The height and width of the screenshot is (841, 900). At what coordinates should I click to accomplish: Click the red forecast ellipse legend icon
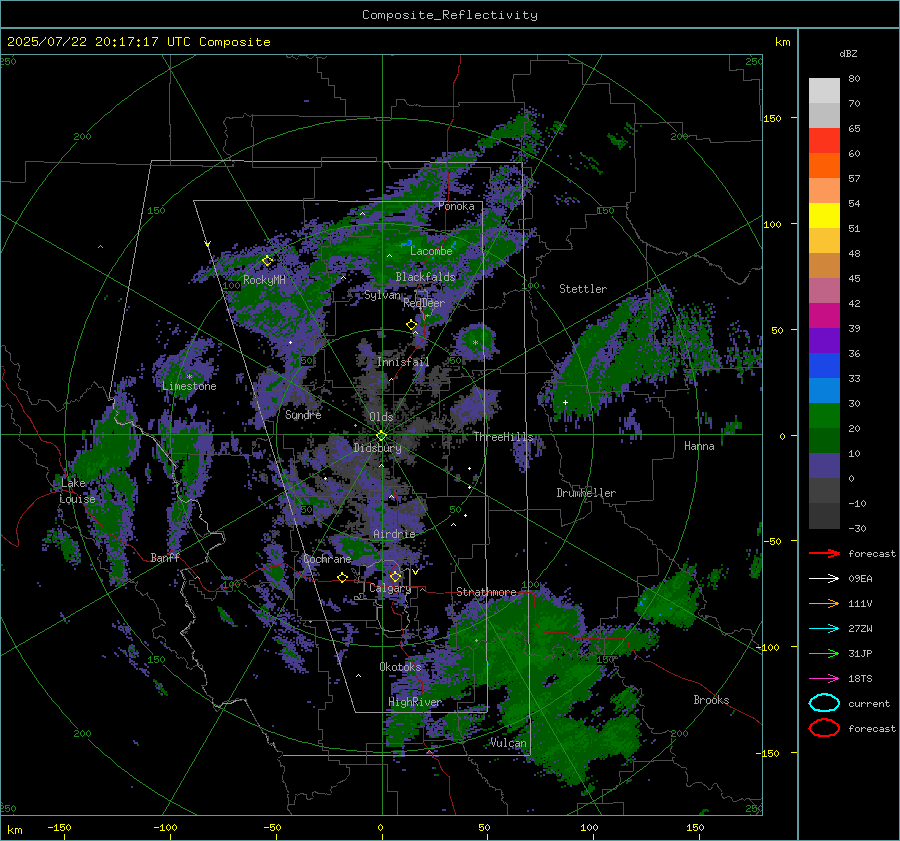pos(824,728)
